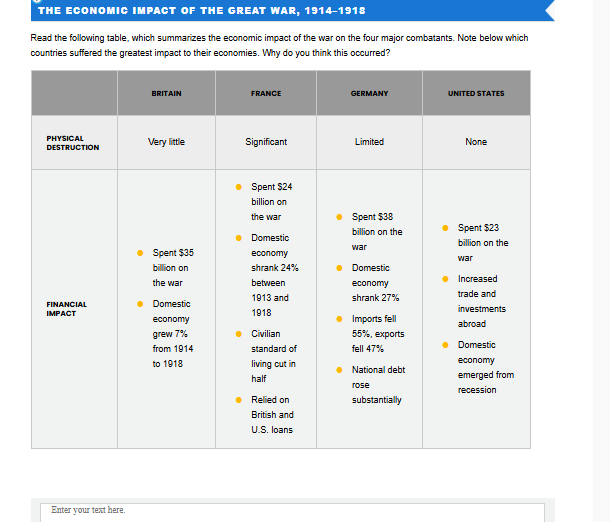Click Germany's 'National debt rose substantially' bullet
The height and width of the screenshot is (522, 610).
pos(377,385)
